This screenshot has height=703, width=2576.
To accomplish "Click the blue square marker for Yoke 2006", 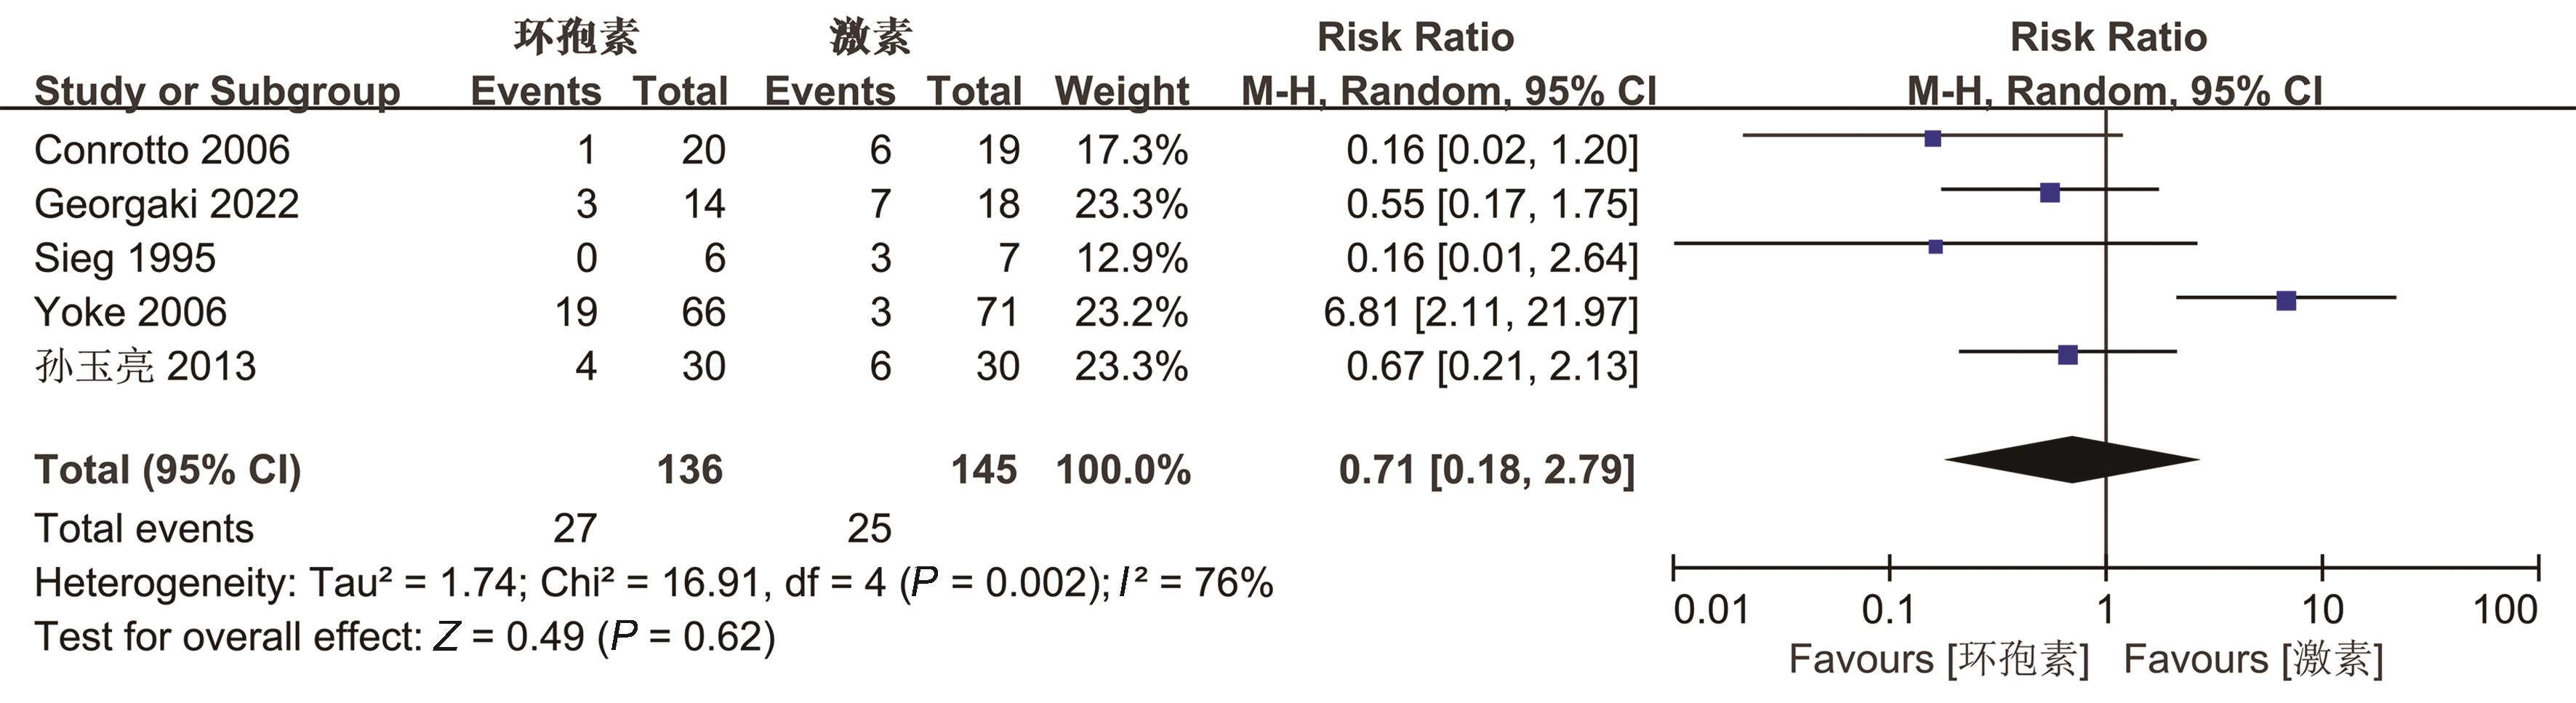I will [x=2286, y=300].
